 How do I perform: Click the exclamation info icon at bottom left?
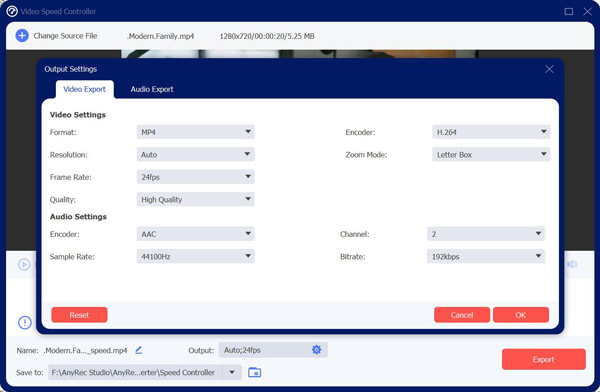click(25, 322)
